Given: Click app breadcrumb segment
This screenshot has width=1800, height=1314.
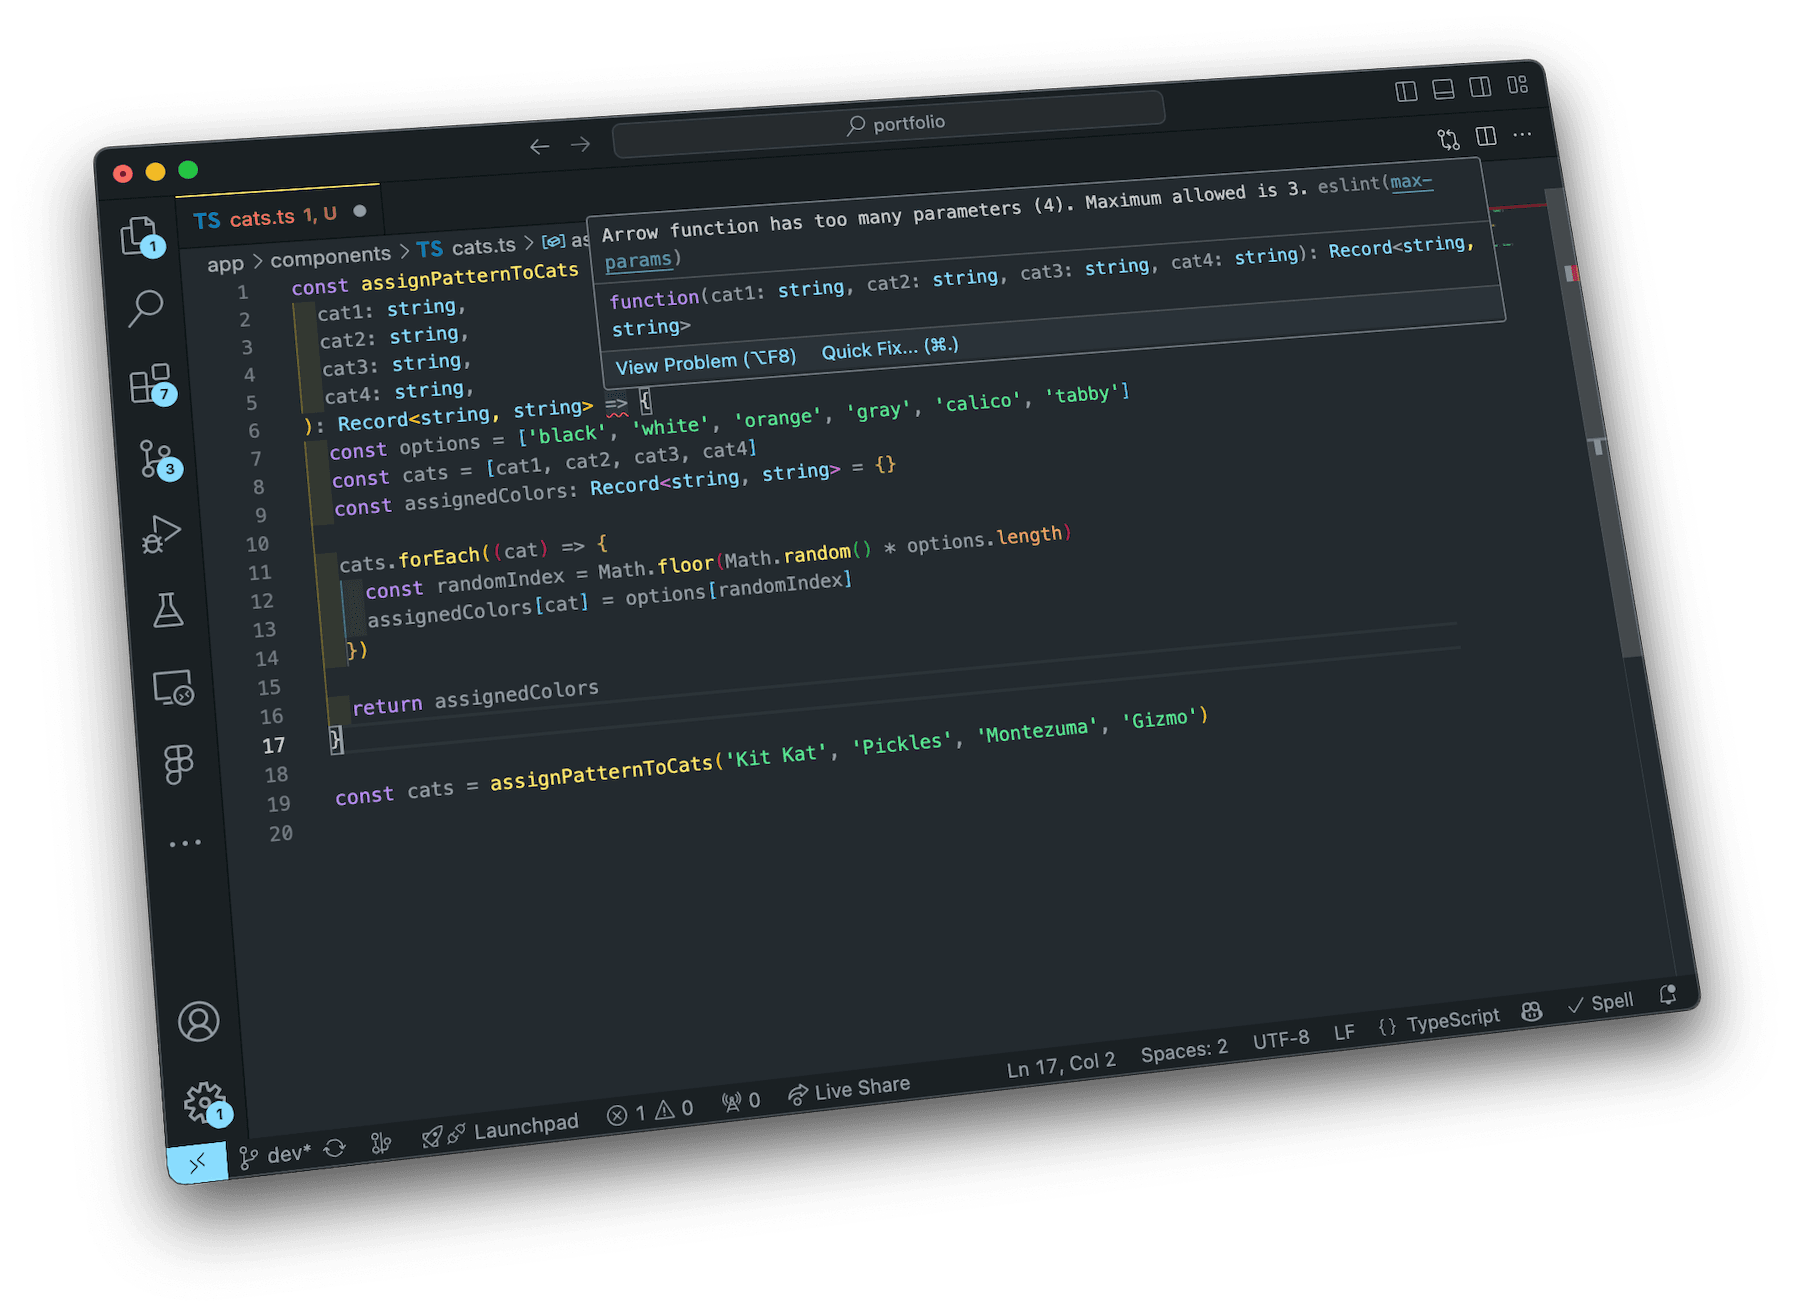Looking at the screenshot, I should pos(225,264).
